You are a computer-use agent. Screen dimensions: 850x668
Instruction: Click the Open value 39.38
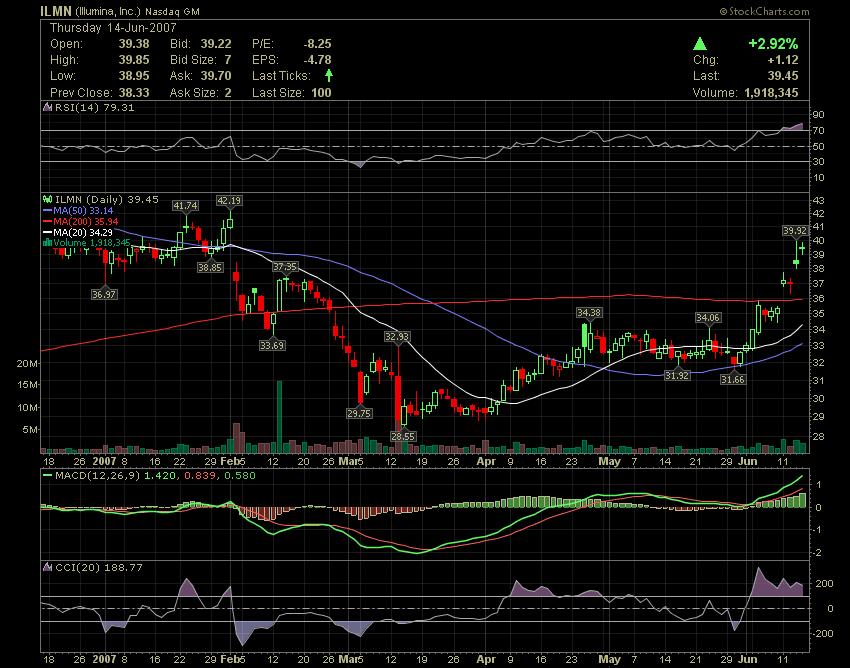134,43
